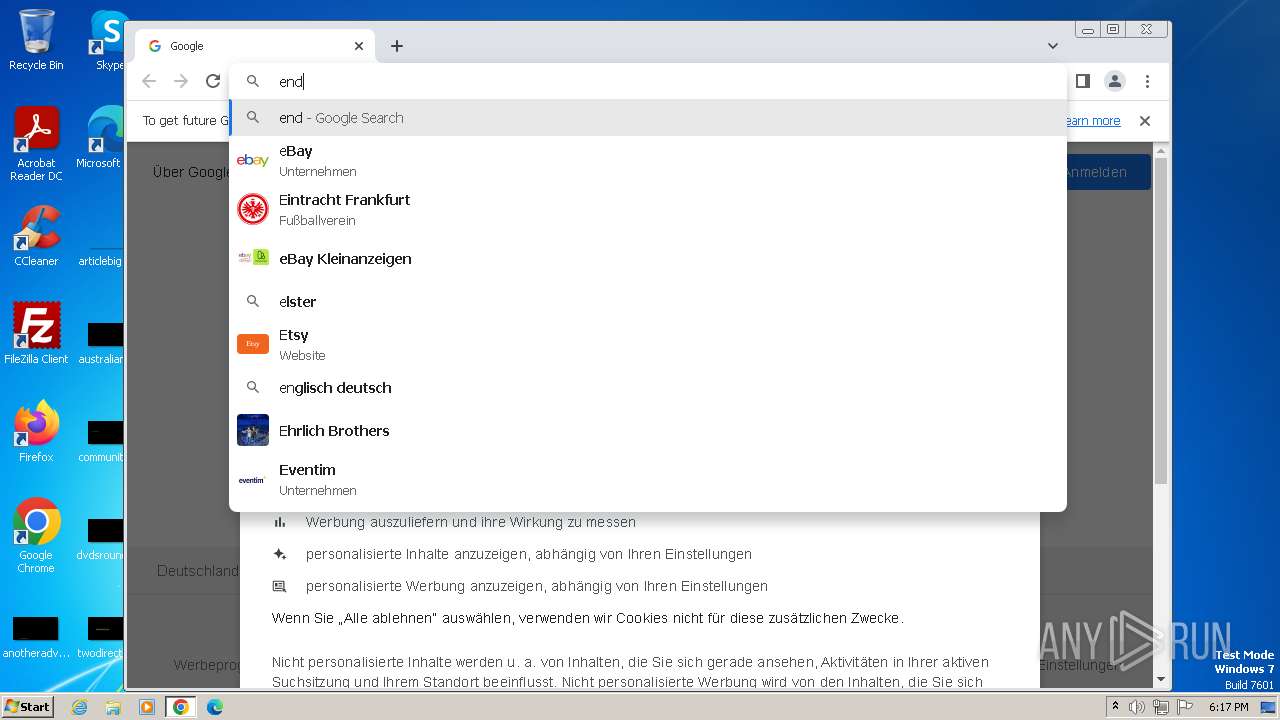1280x720 pixels.
Task: Toggle the Chrome side panel icon
Action: click(1083, 81)
